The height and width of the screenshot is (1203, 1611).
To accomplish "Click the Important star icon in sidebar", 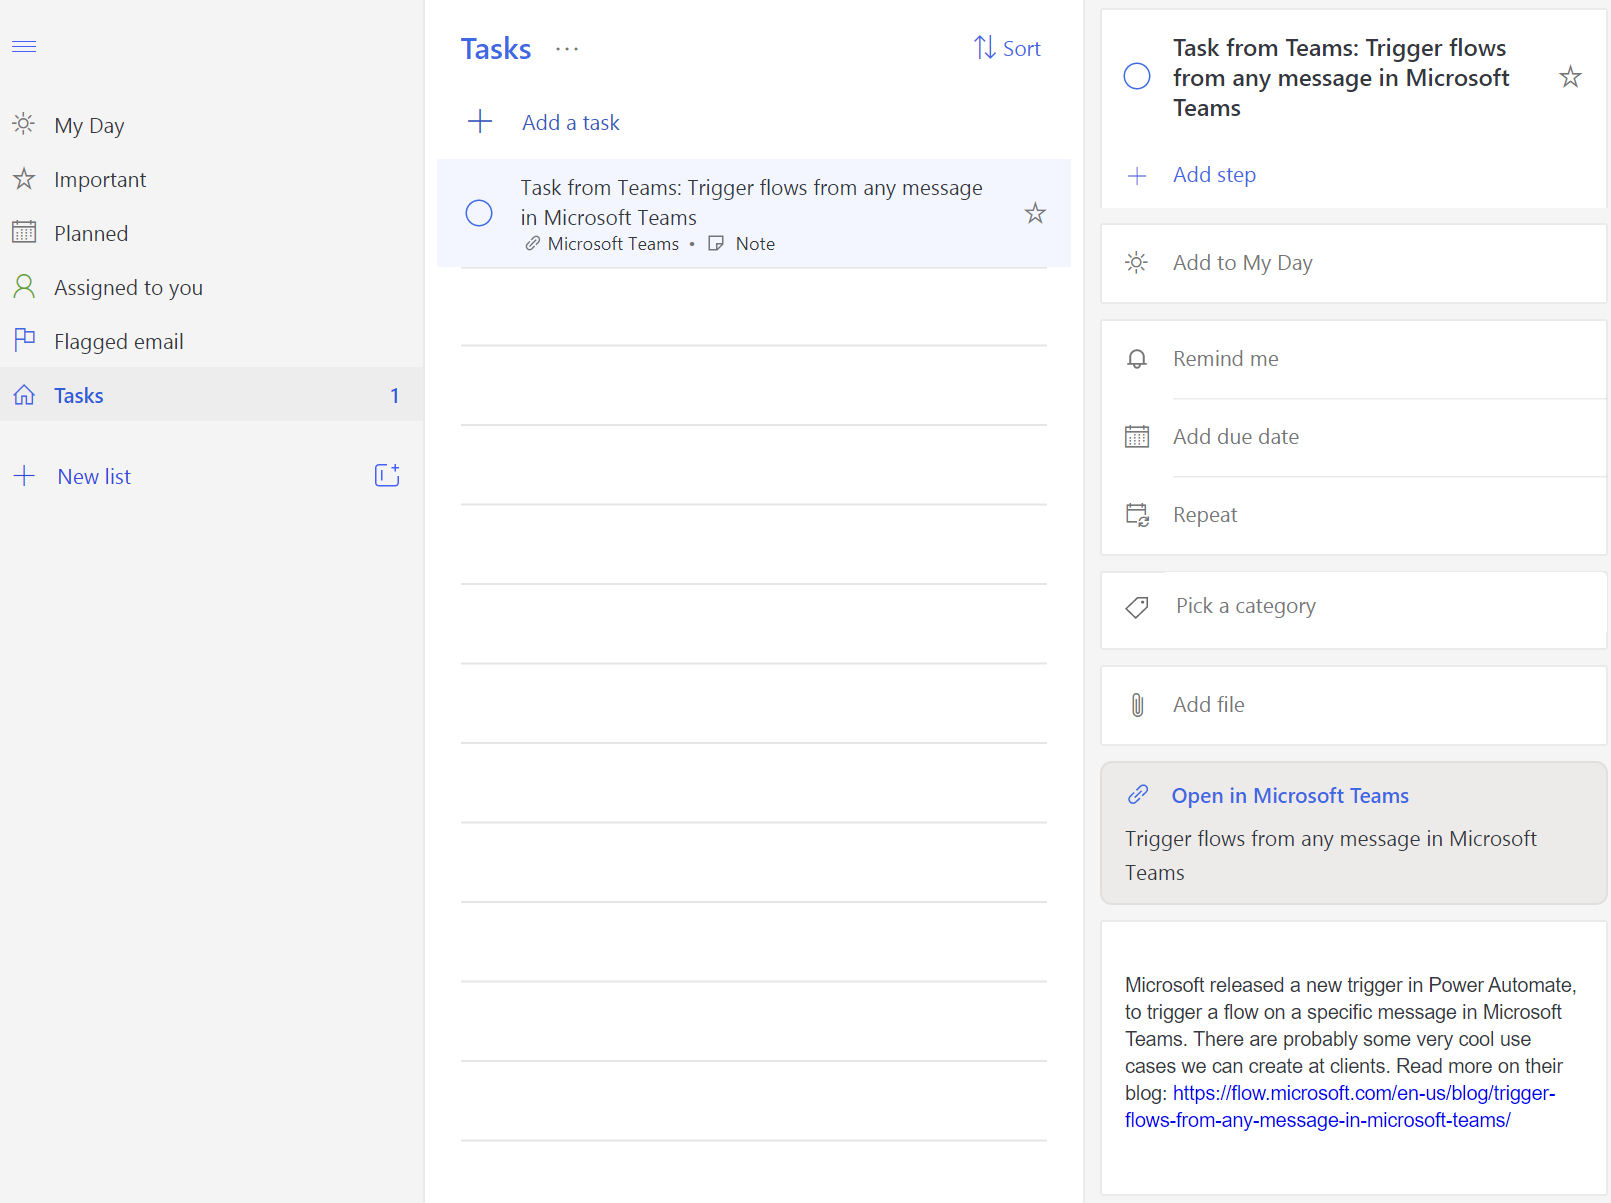I will (x=24, y=179).
